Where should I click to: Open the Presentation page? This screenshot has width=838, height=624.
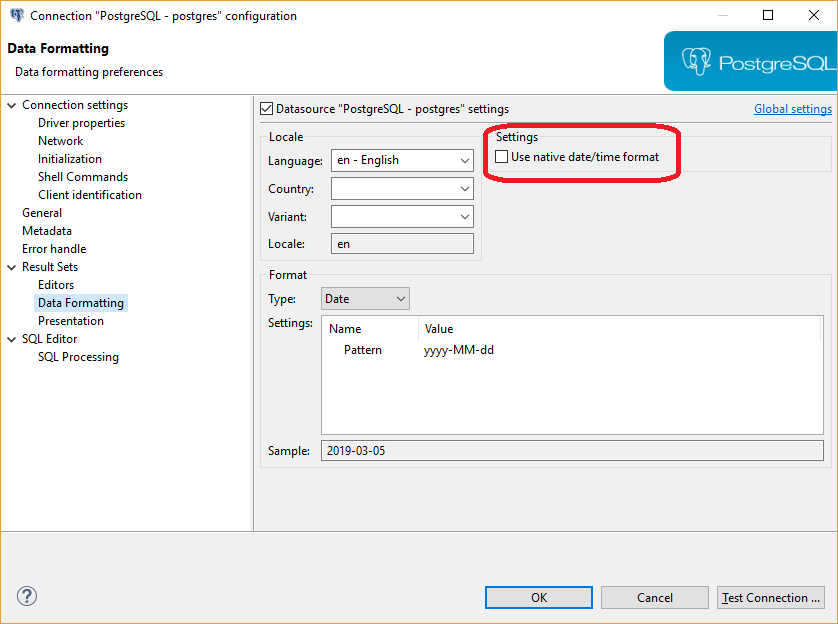71,321
